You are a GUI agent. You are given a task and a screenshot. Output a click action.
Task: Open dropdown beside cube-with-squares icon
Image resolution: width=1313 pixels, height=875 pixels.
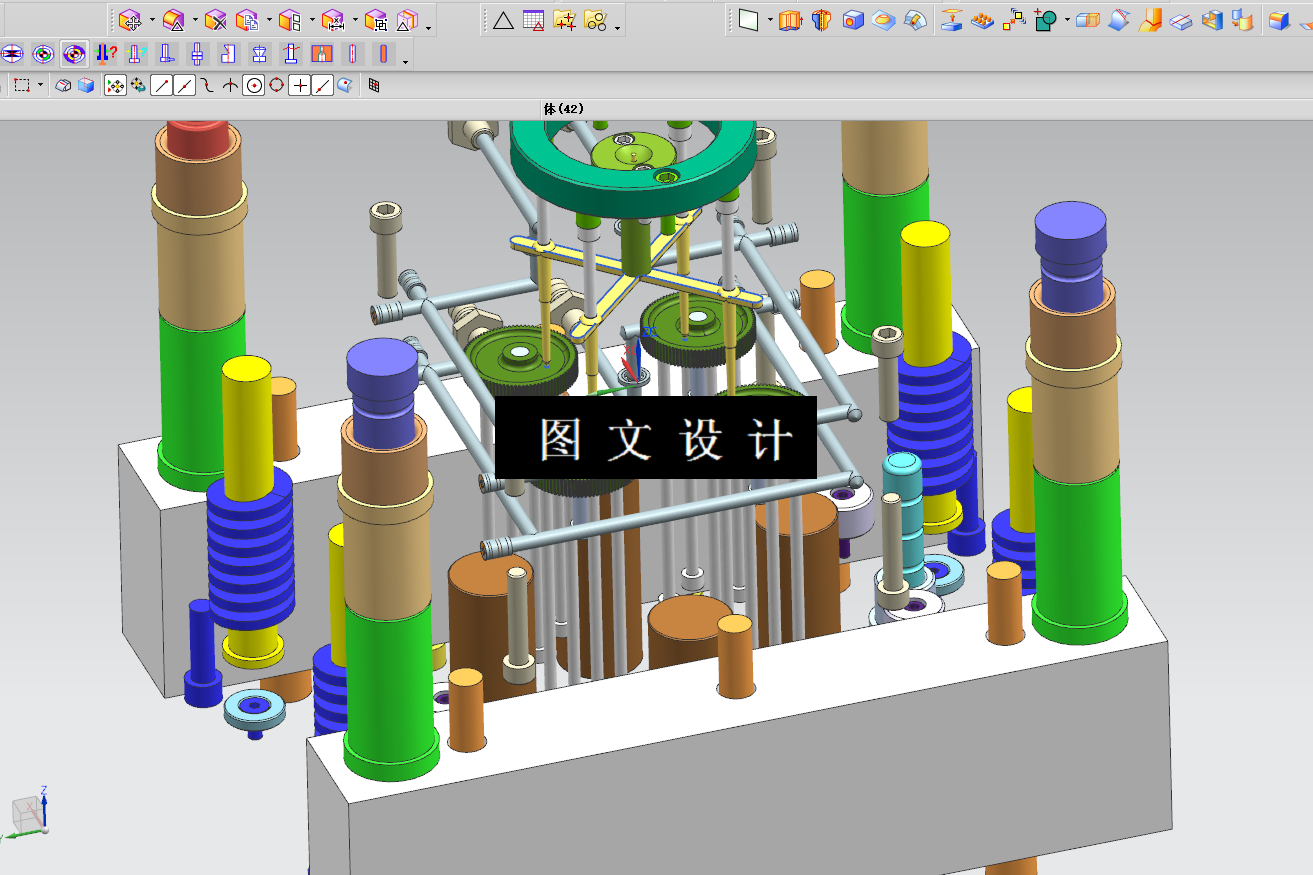(312, 20)
